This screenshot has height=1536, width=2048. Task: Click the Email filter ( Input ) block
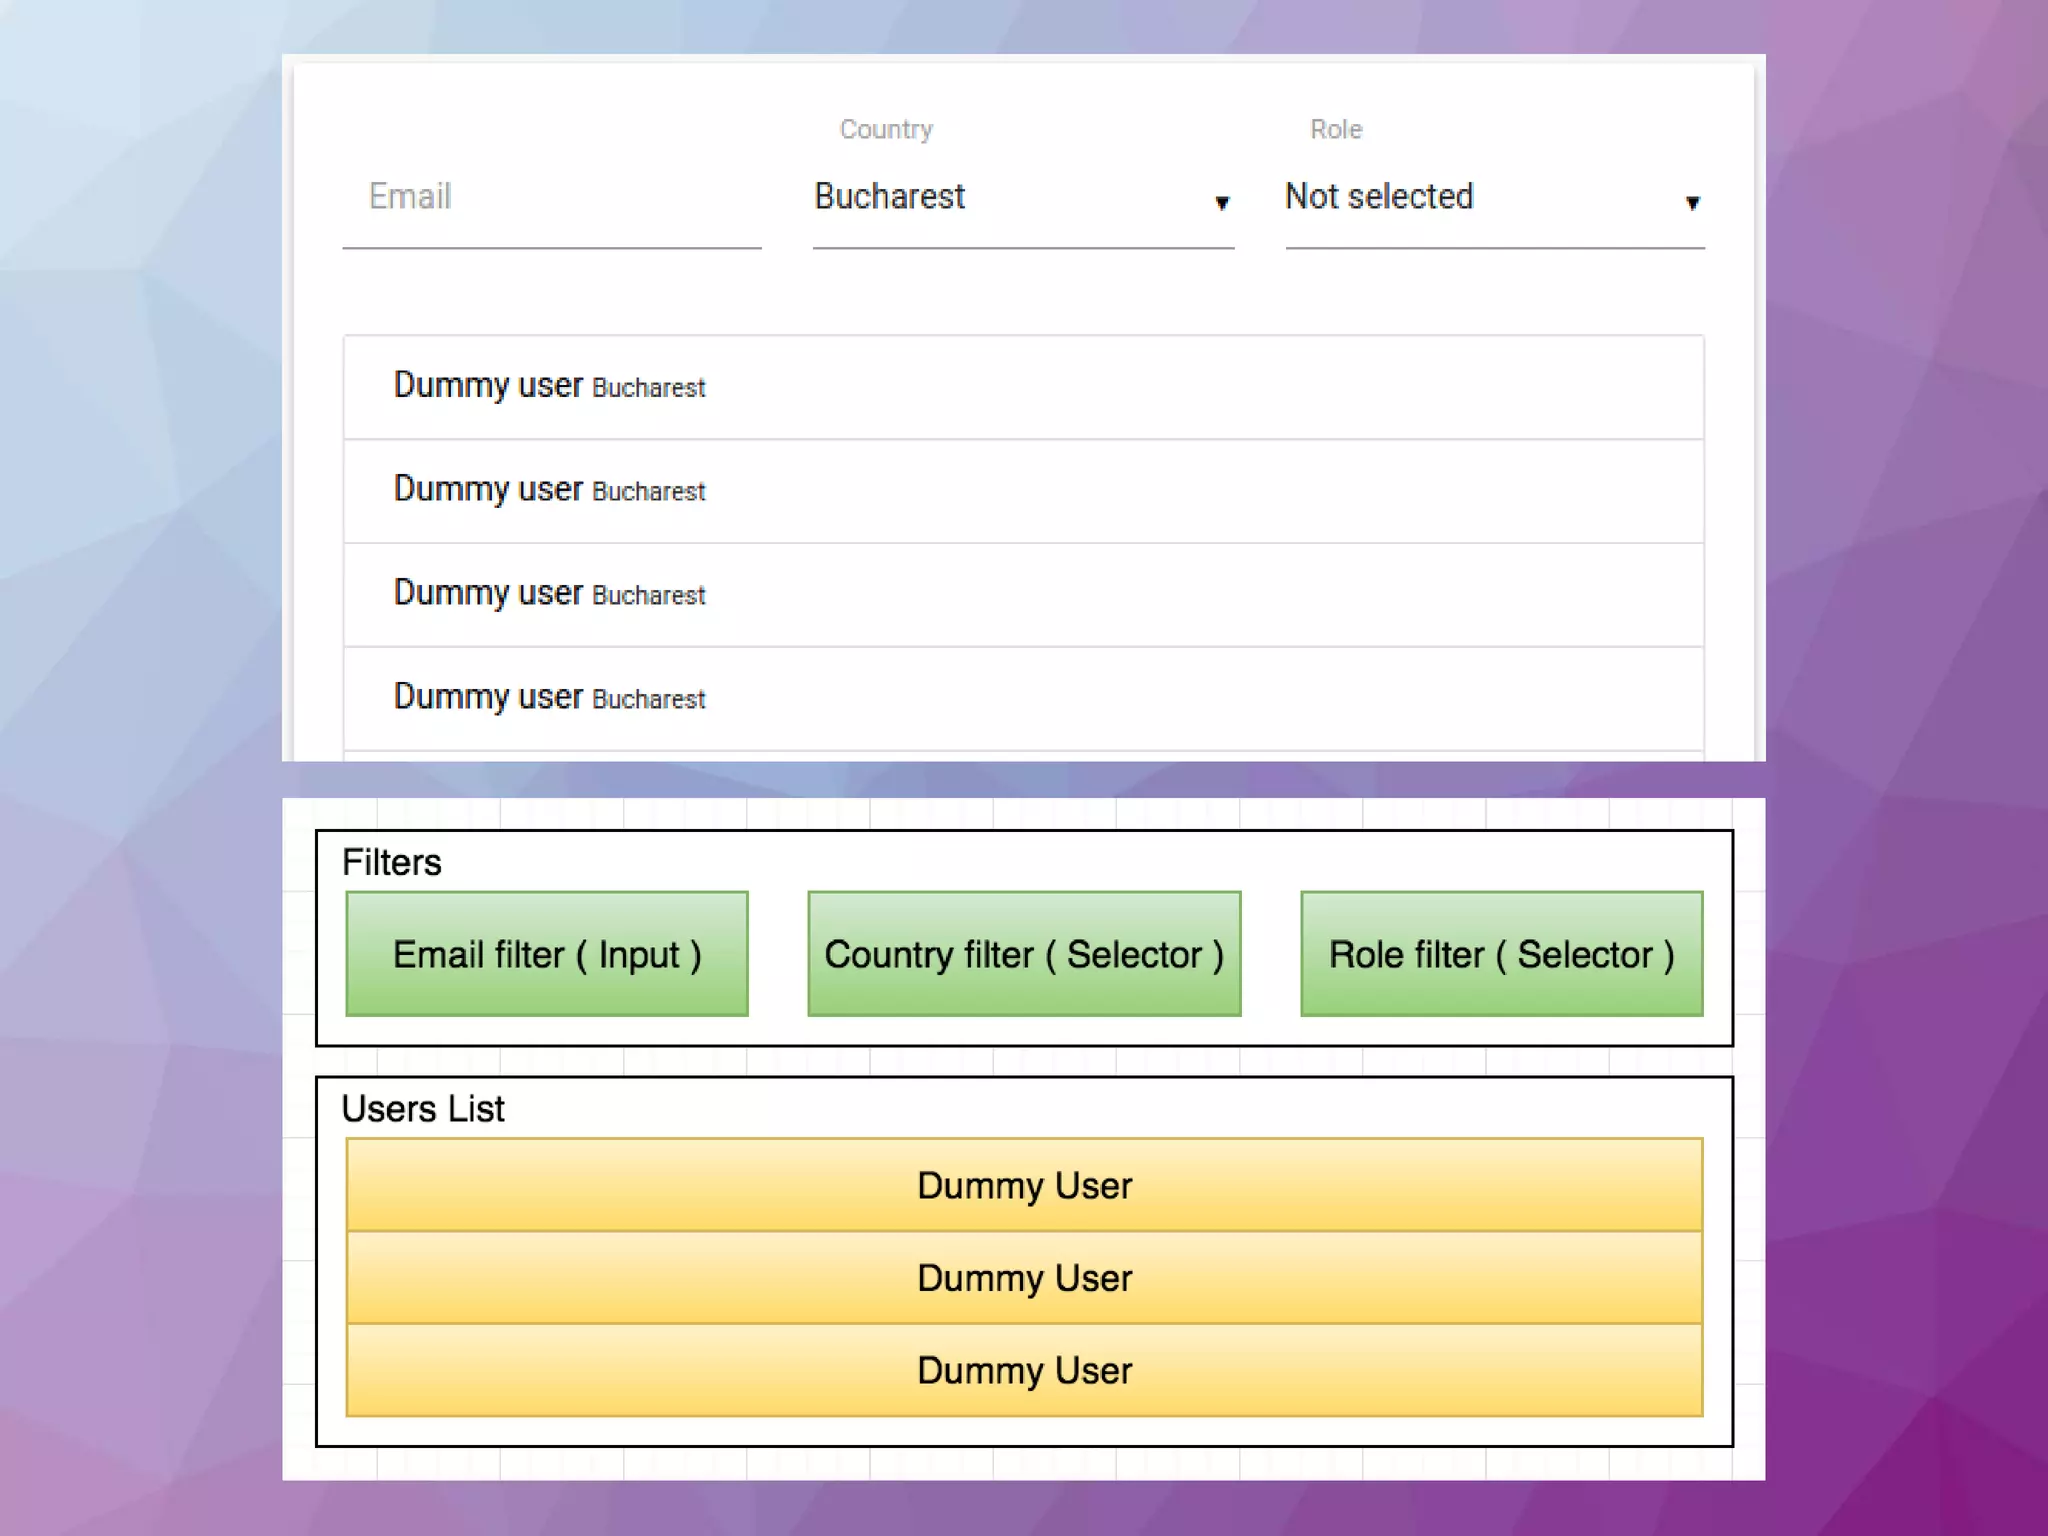(547, 954)
